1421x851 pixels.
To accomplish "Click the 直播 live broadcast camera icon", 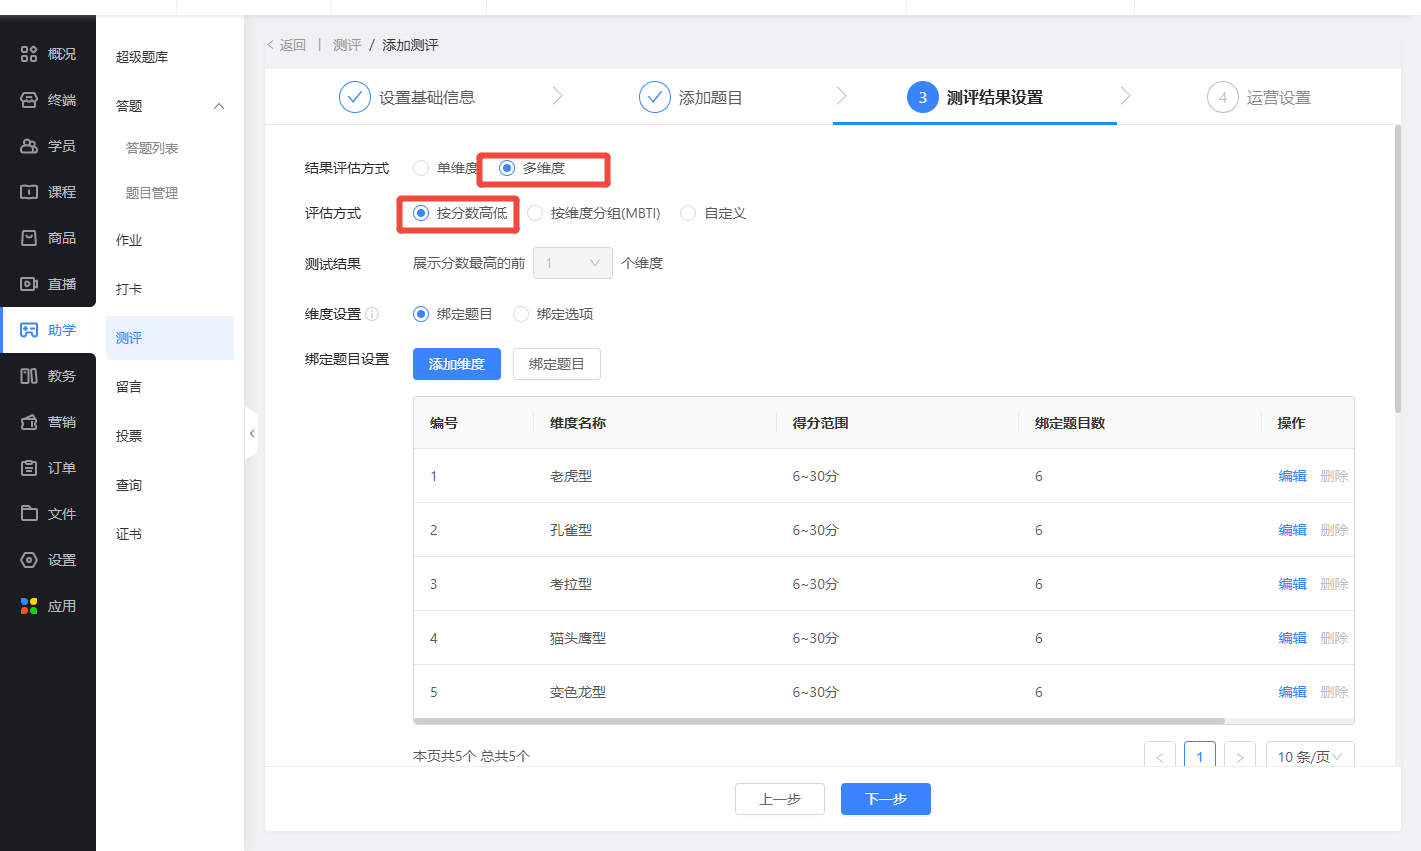I will tap(29, 284).
